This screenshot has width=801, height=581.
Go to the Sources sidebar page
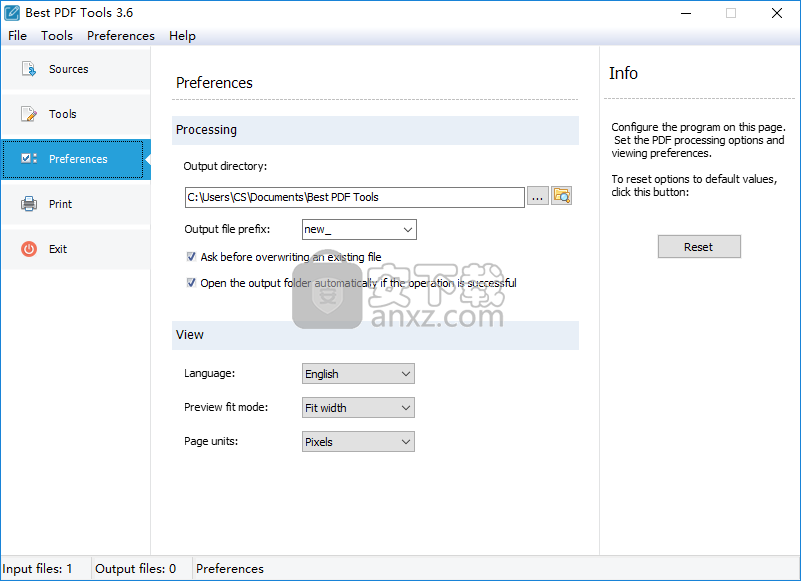(76, 69)
